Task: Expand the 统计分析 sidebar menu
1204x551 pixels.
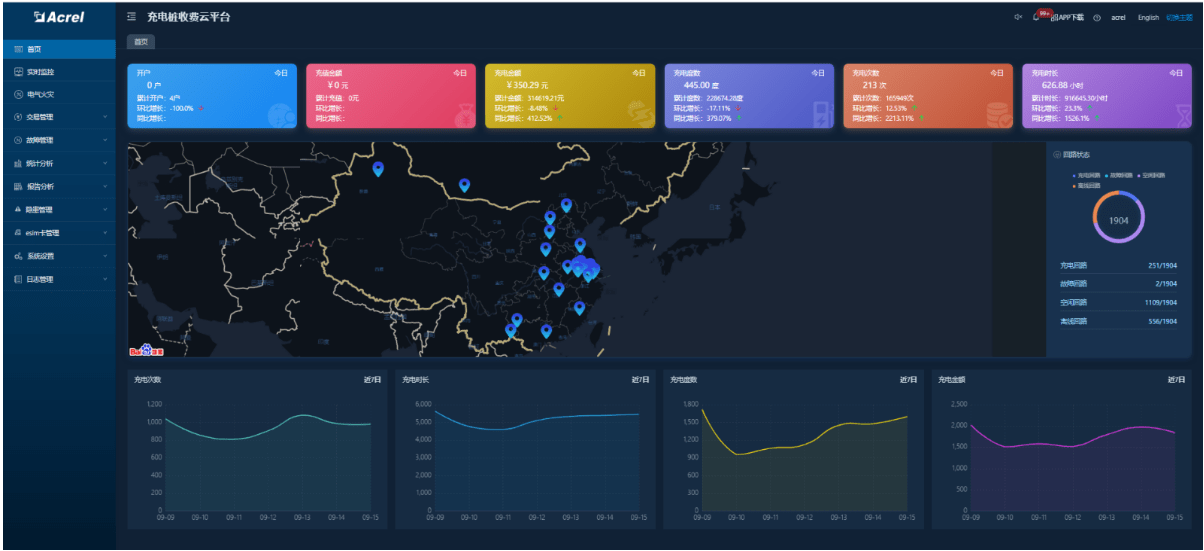Action: [58, 163]
